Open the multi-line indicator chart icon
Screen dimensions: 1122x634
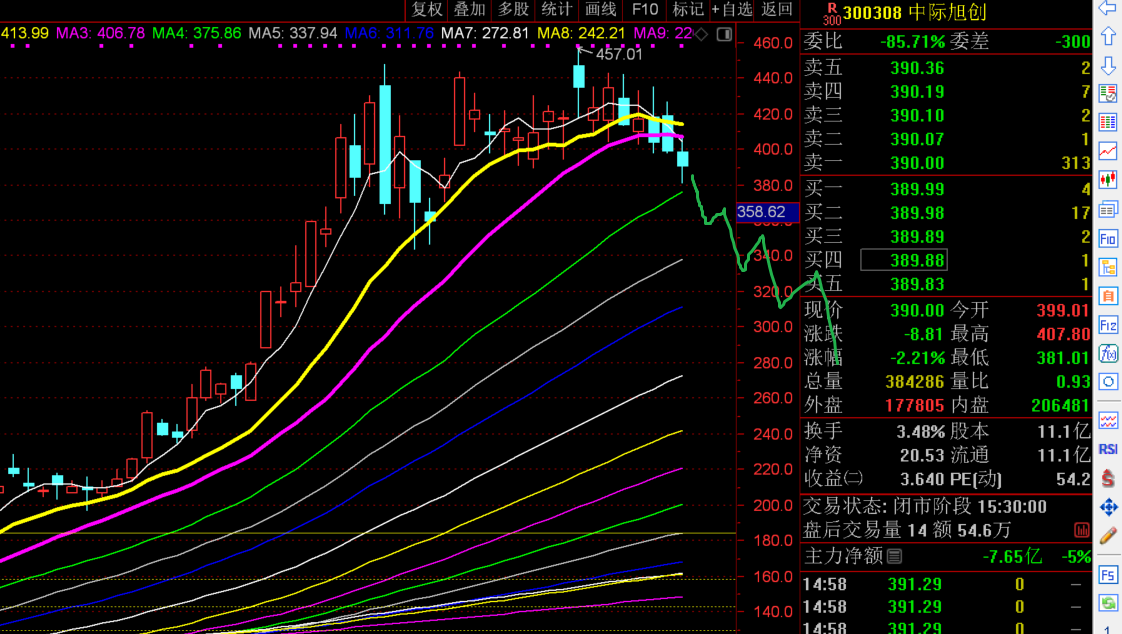coord(1108,420)
